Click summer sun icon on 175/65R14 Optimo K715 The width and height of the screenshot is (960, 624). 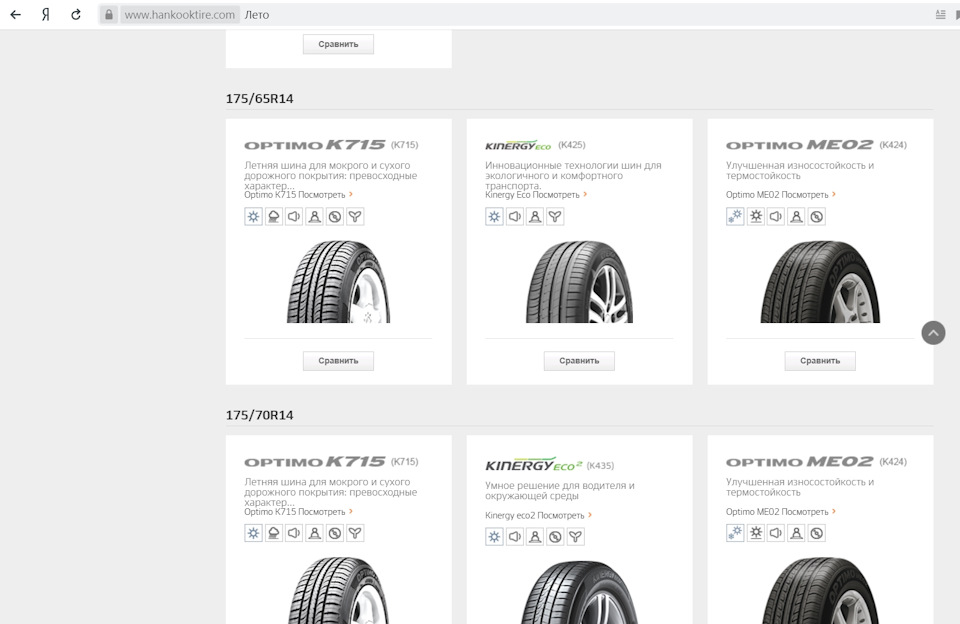pyautogui.click(x=253, y=216)
